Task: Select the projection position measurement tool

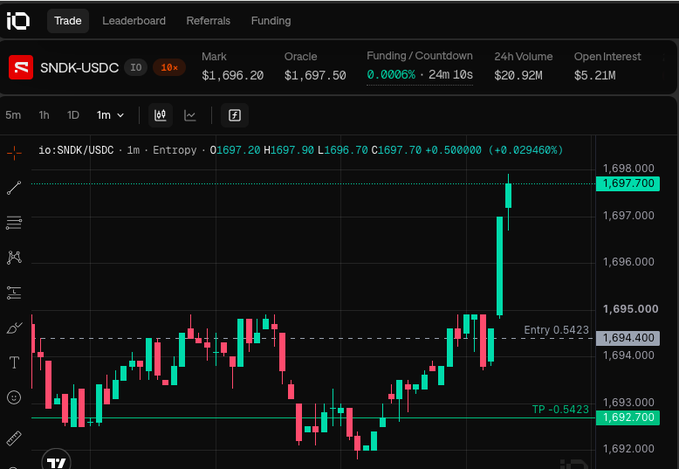Action: [x=14, y=293]
